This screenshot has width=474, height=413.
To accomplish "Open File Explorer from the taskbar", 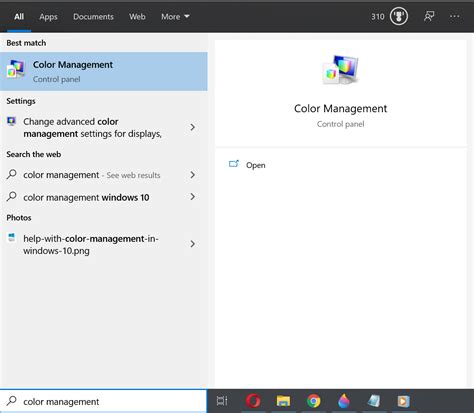I will [283, 401].
